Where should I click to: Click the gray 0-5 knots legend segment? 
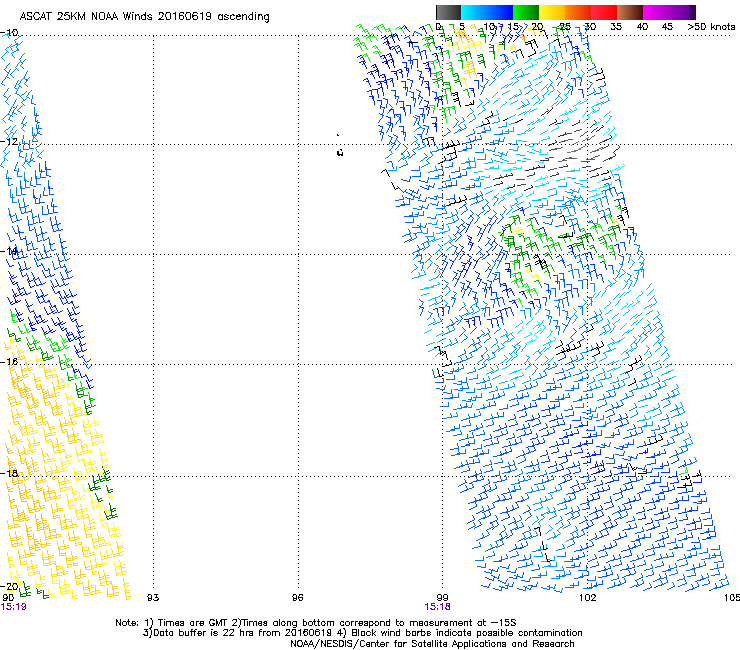pyautogui.click(x=448, y=12)
